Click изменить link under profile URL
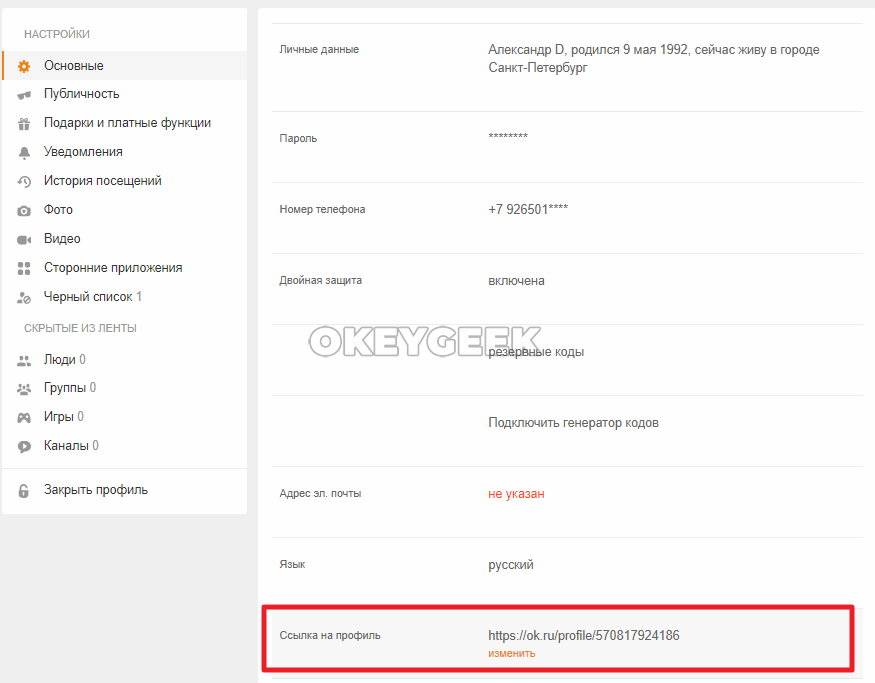The image size is (875, 683). pos(511,653)
